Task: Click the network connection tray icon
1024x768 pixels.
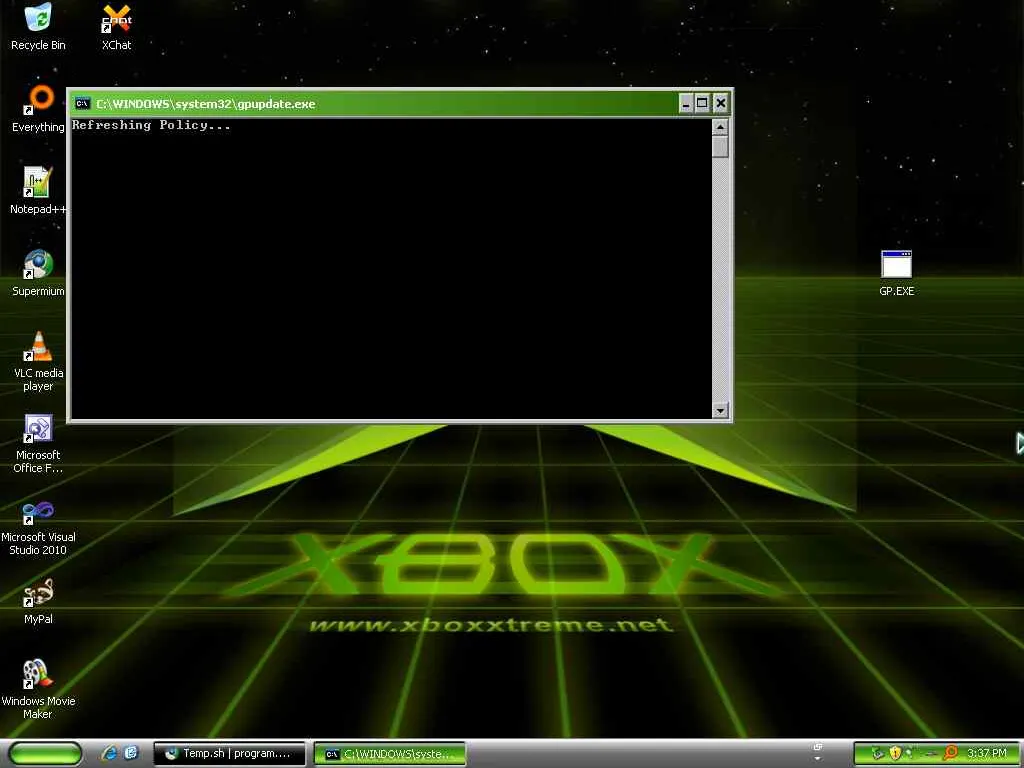Action: [931, 754]
